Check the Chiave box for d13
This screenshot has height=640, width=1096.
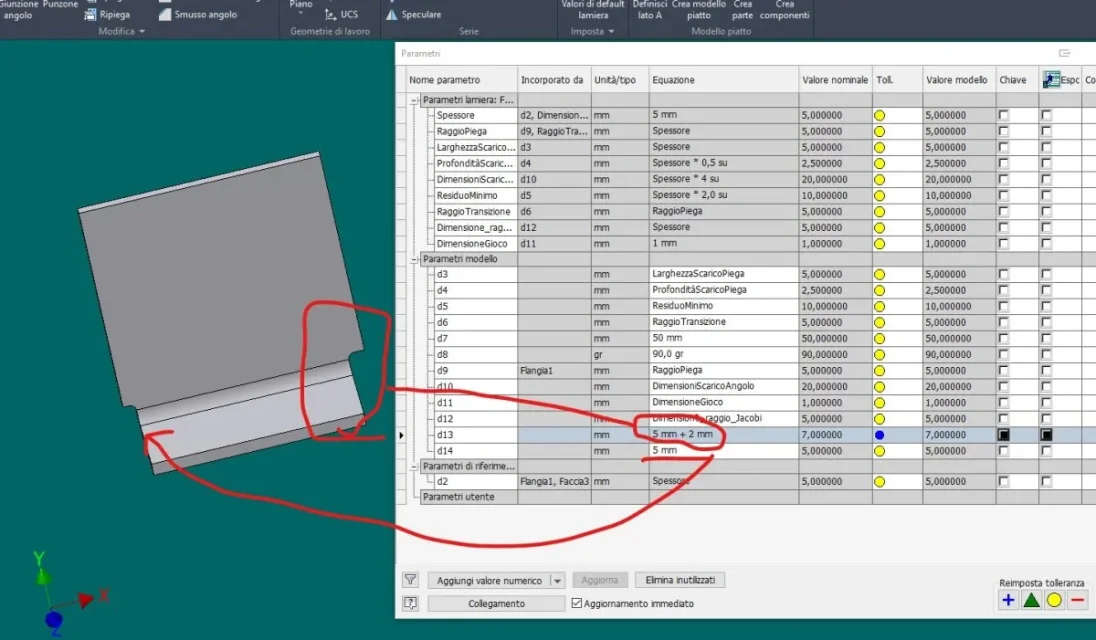(x=1004, y=435)
